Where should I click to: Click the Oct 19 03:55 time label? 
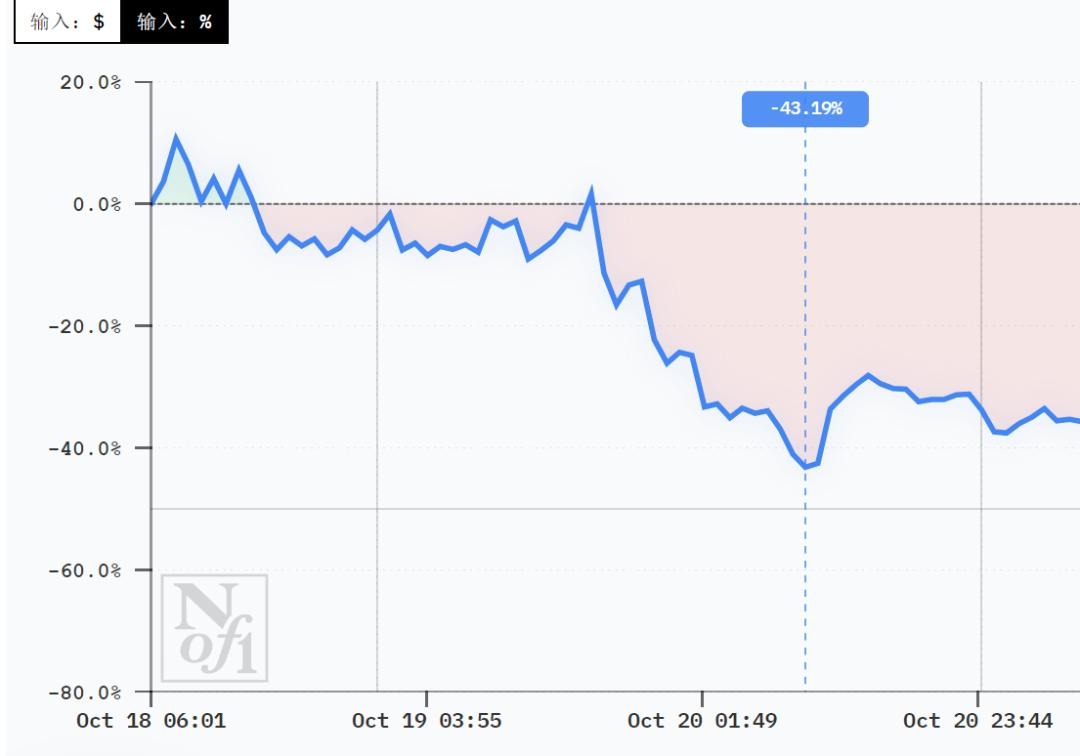[427, 720]
